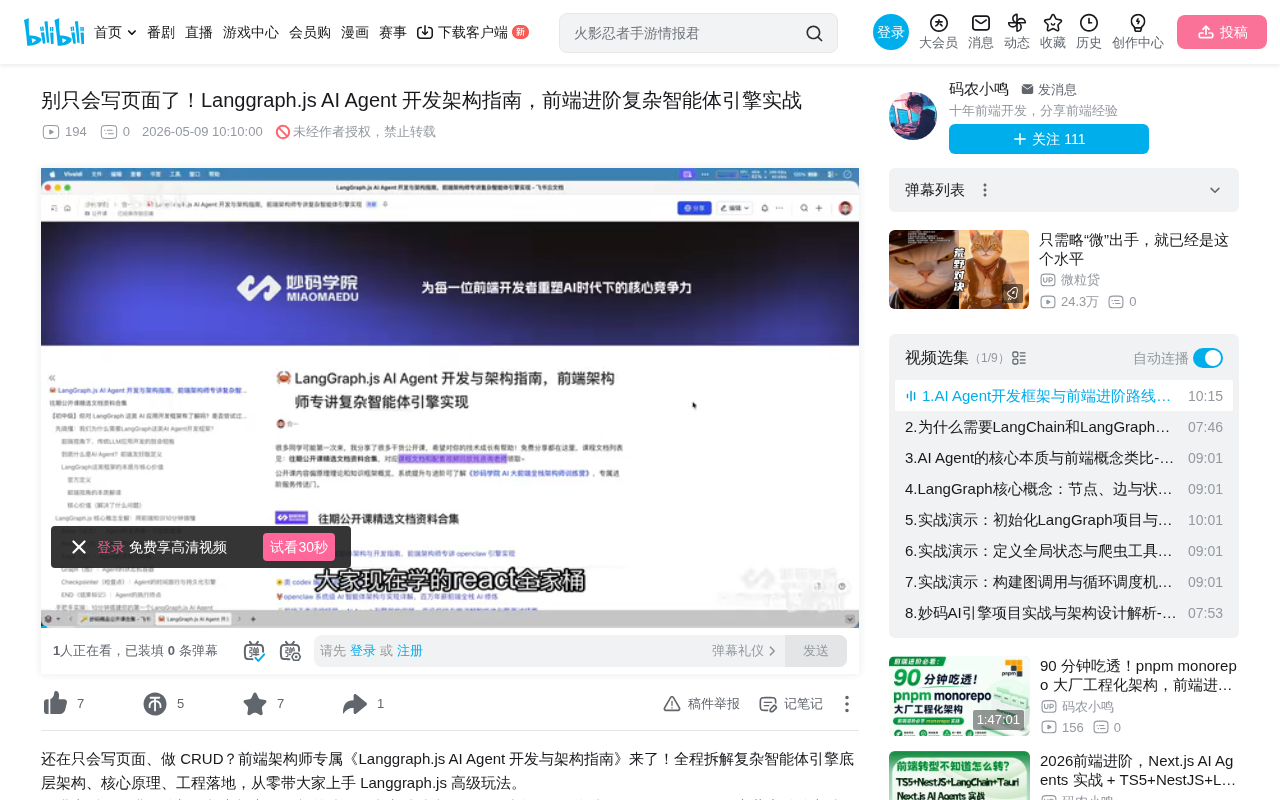Toggle 自动连播 autoplay switch
This screenshot has height=800, width=1280.
click(x=1208, y=358)
